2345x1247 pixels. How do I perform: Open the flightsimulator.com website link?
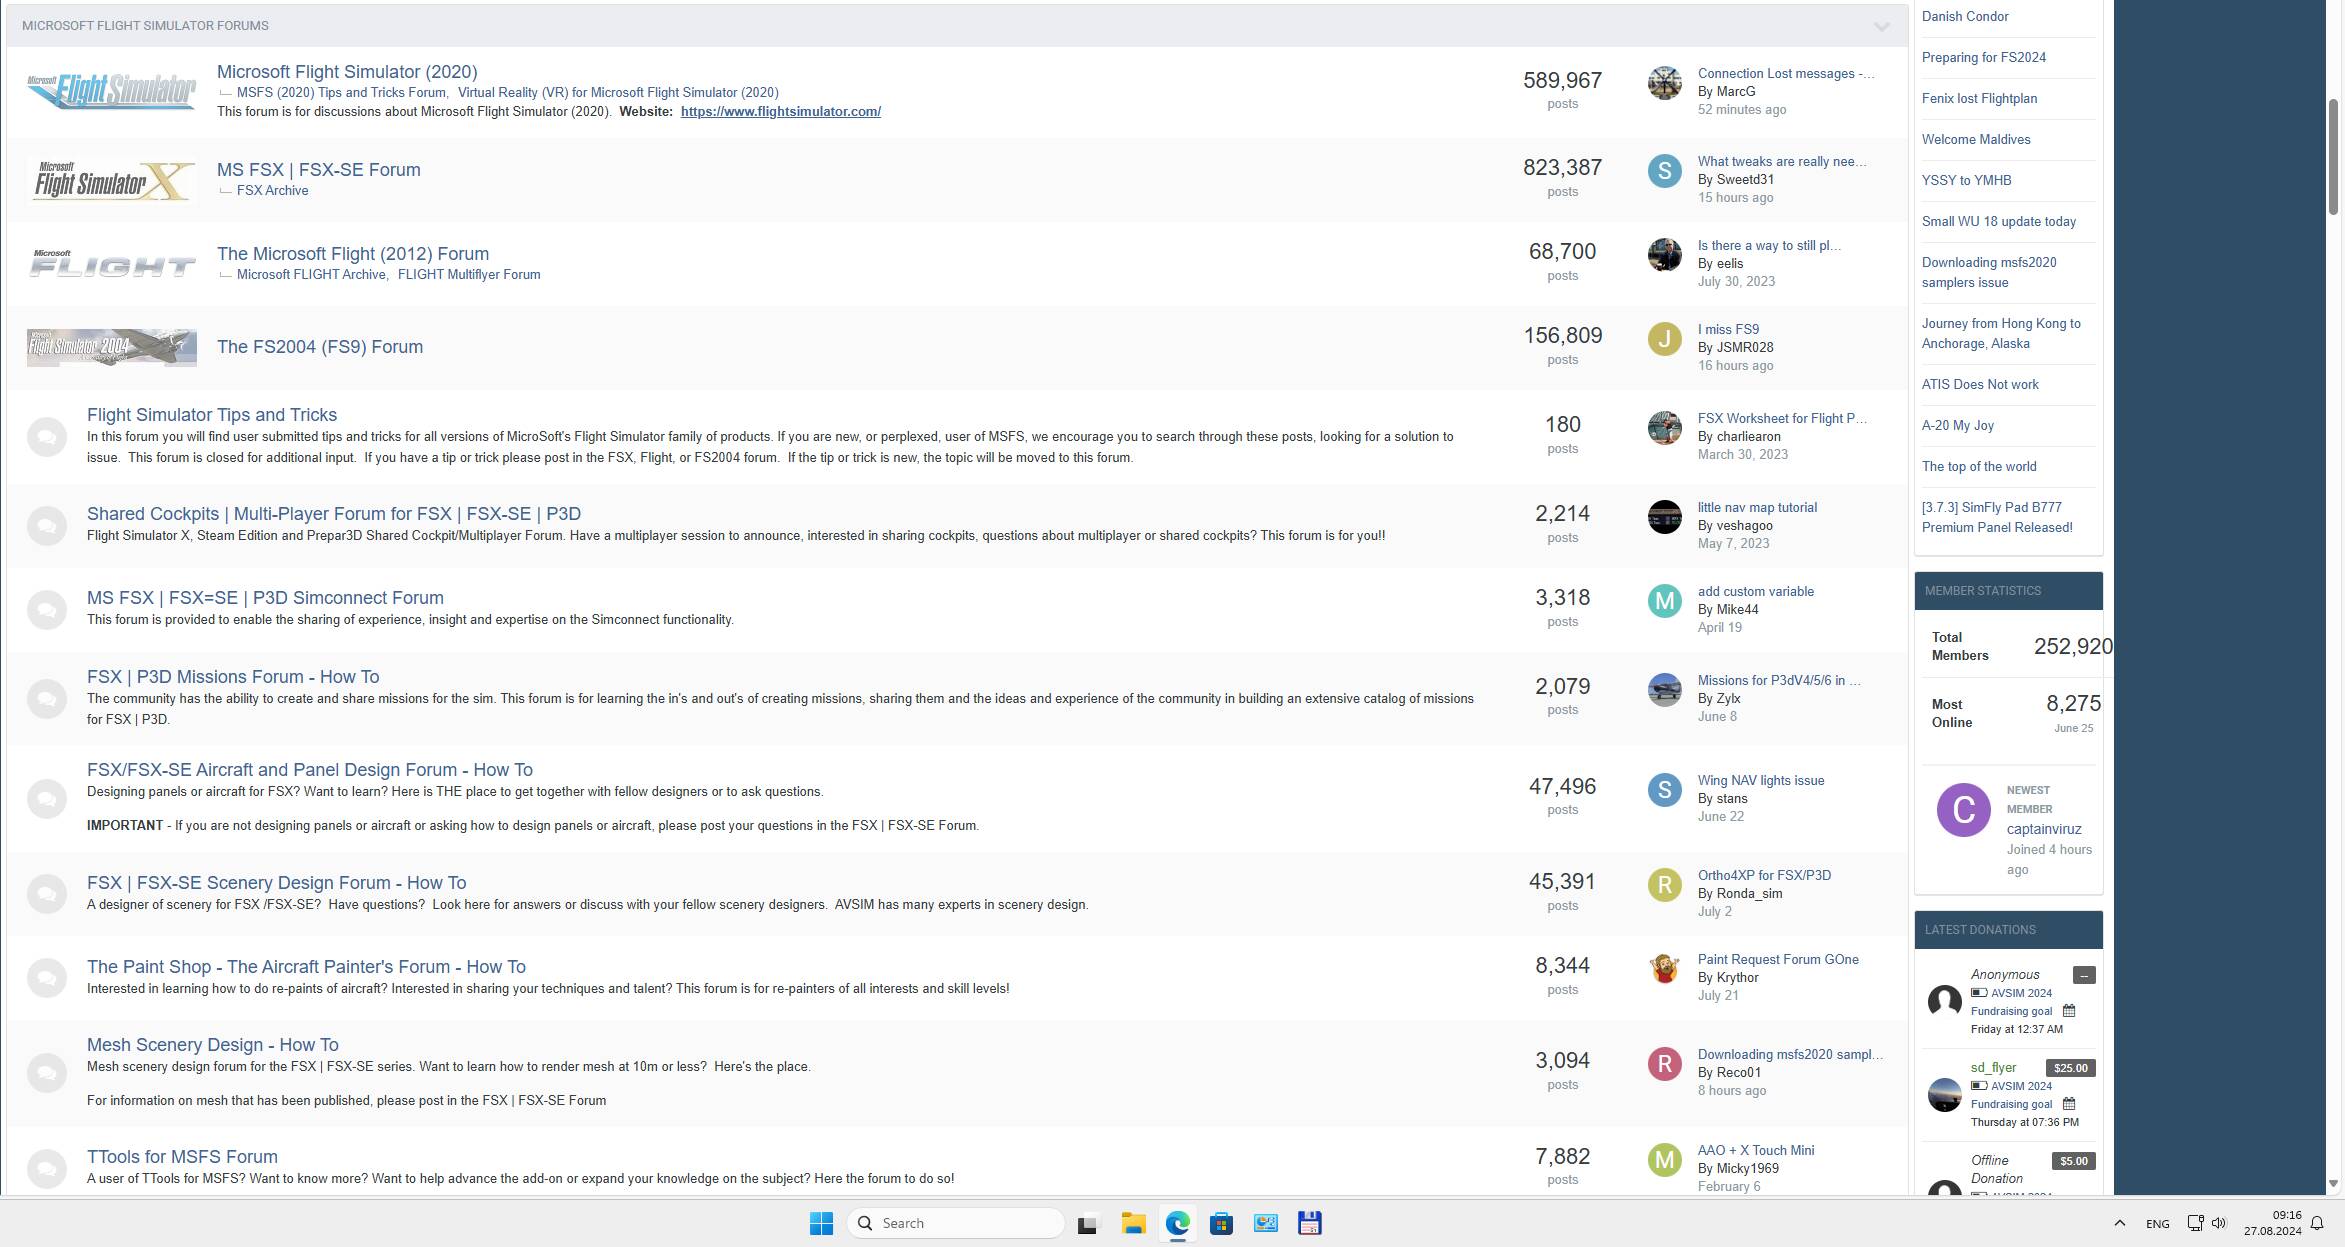780,112
